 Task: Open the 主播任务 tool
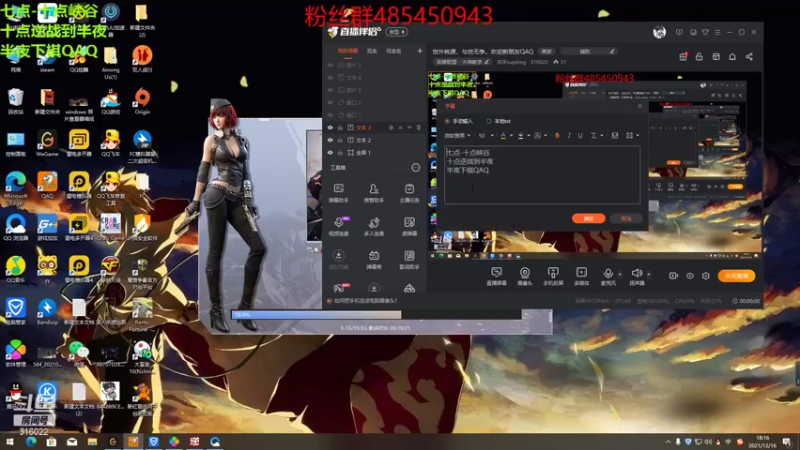click(409, 193)
